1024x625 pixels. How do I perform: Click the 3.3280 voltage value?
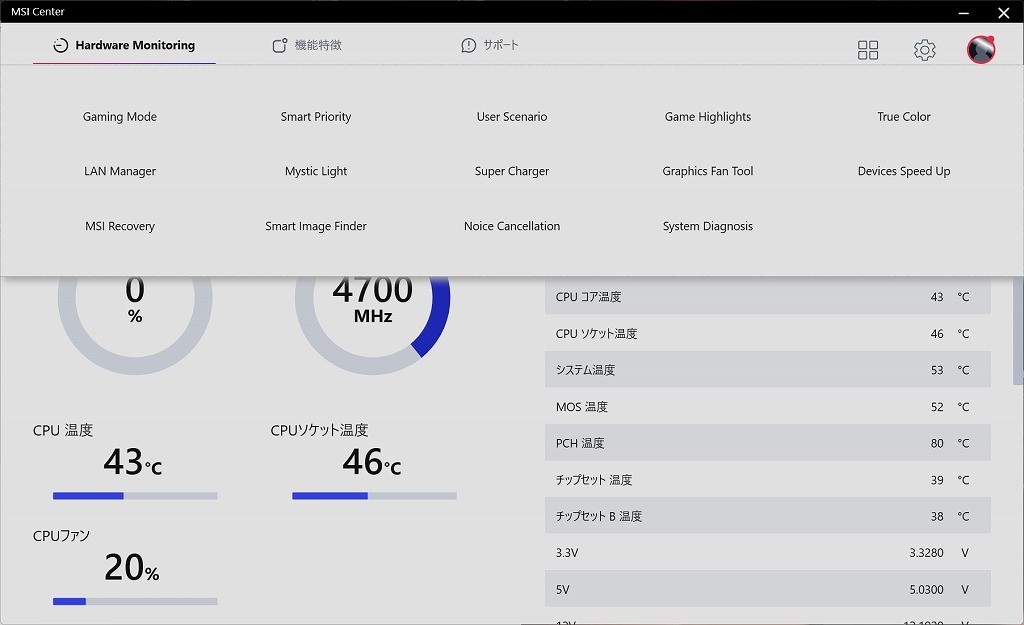pos(926,553)
